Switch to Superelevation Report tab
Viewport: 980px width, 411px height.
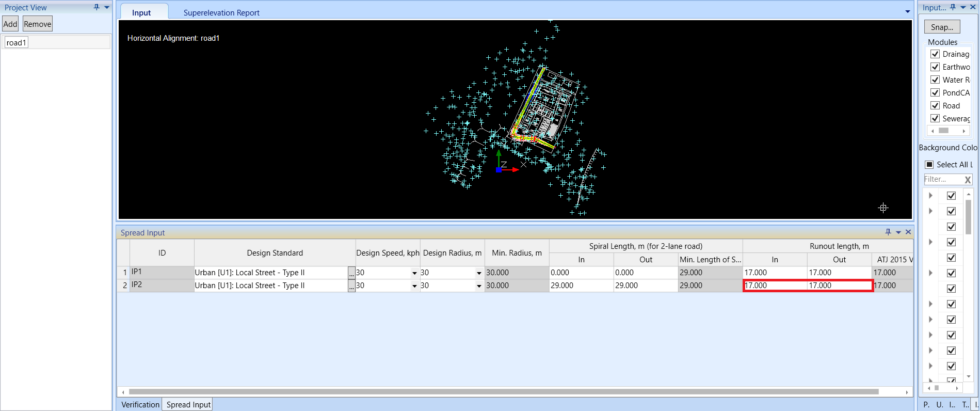(221, 13)
